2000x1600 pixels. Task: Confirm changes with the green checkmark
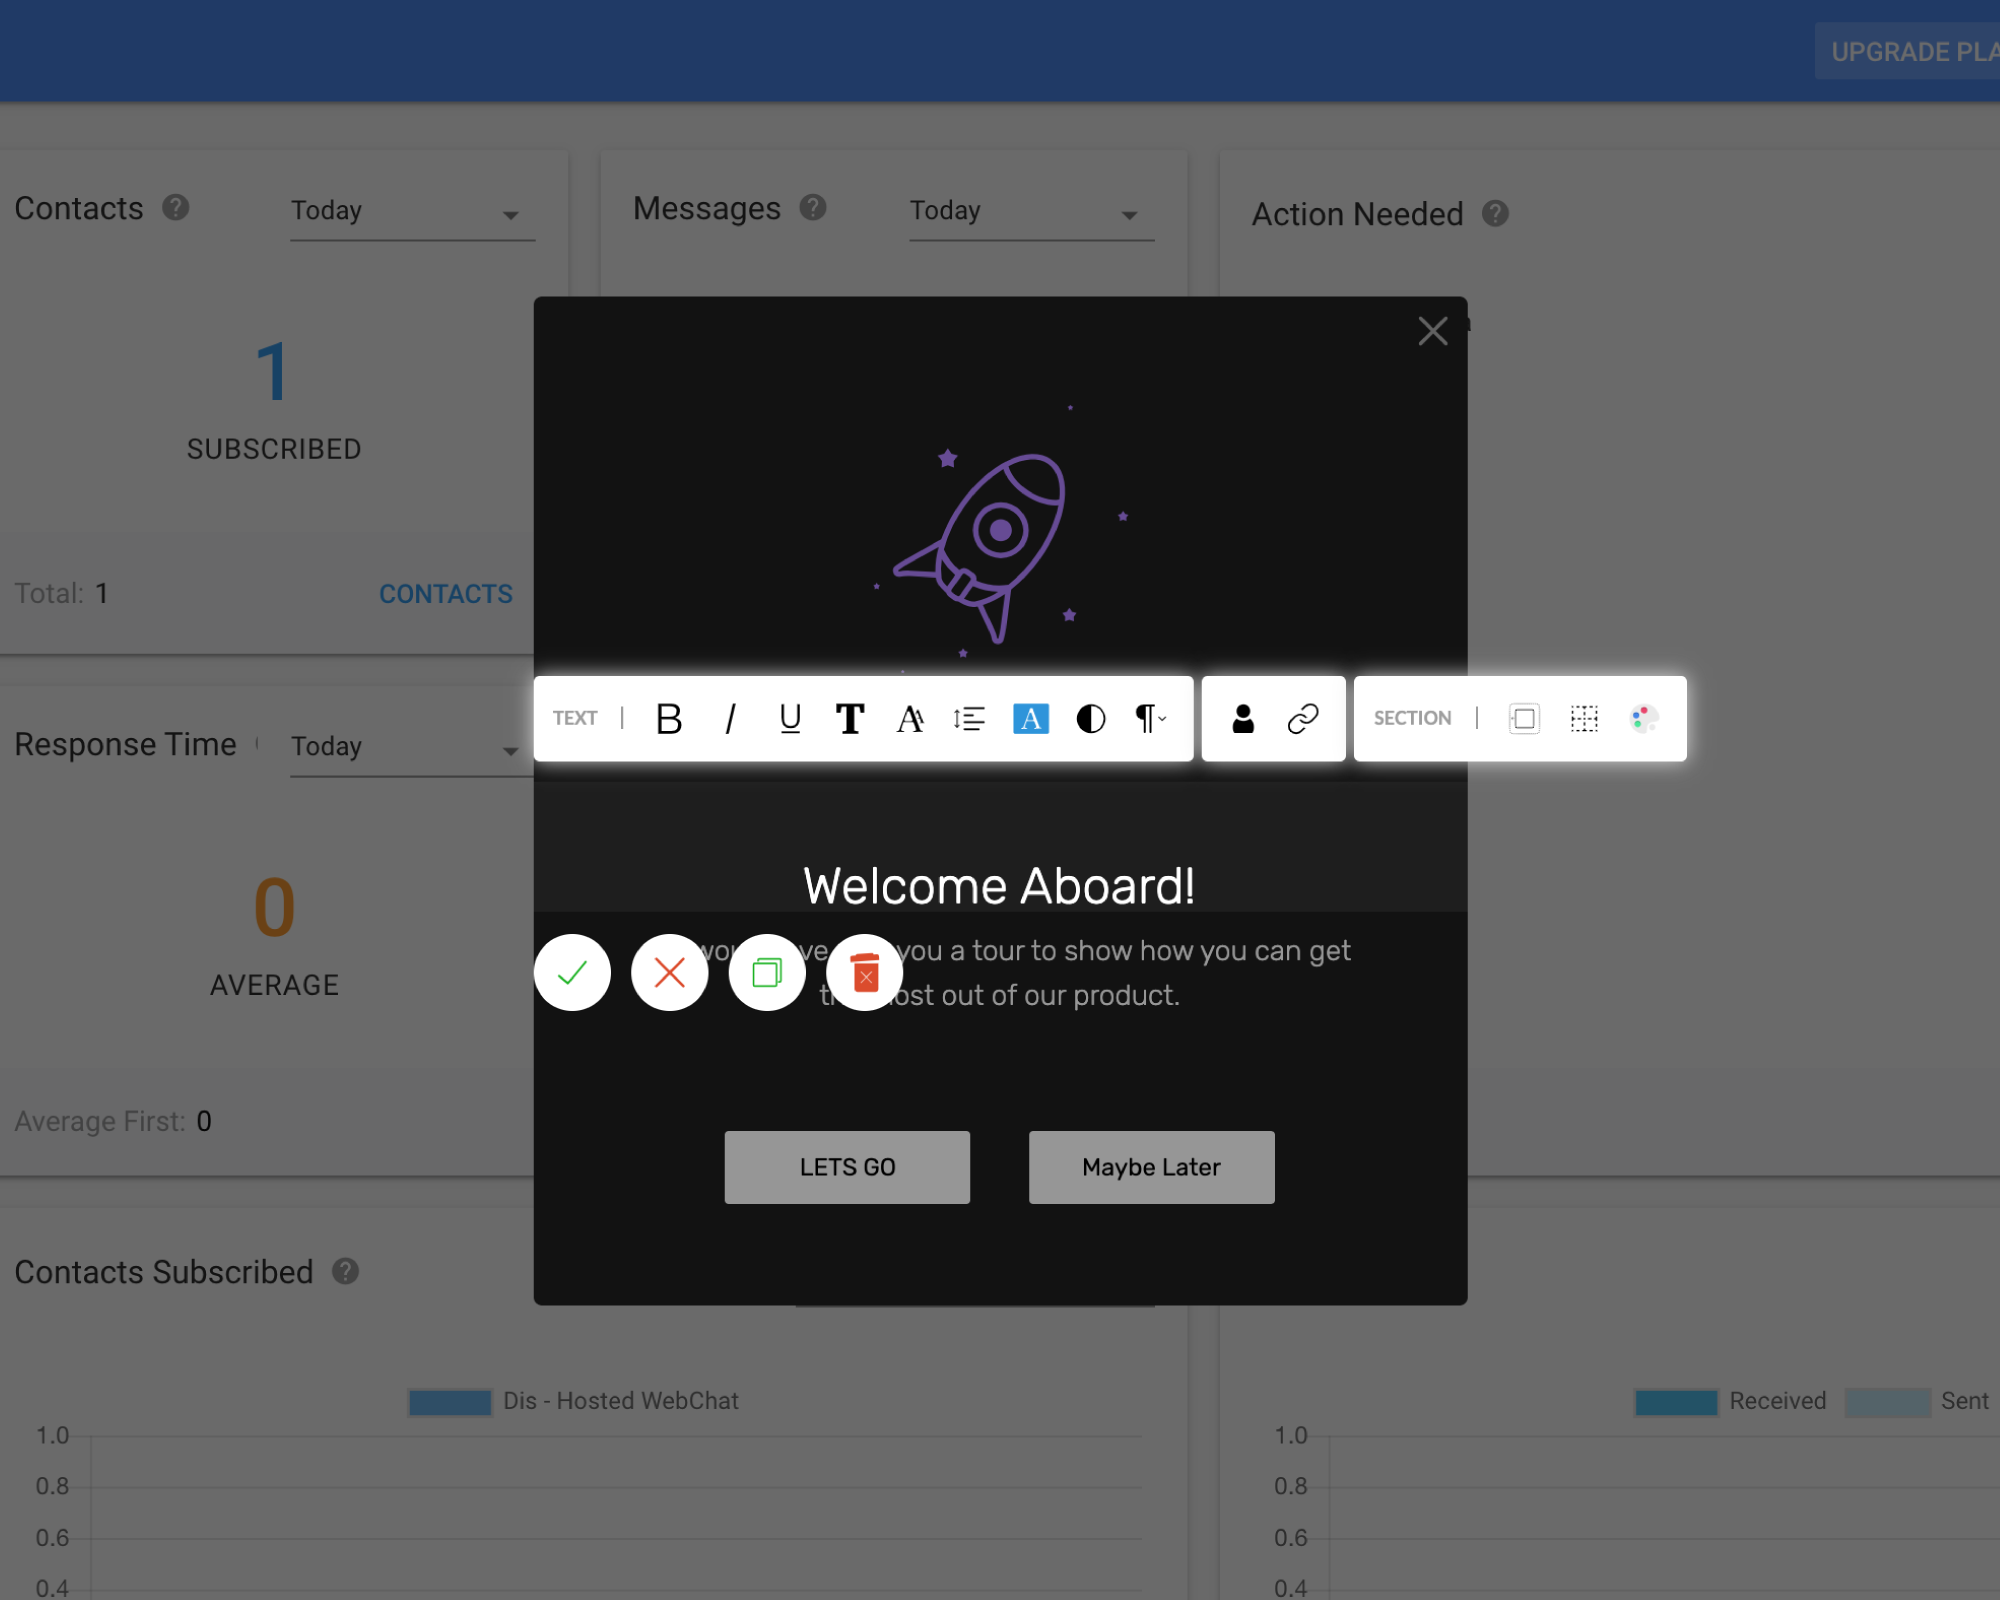[x=572, y=971]
